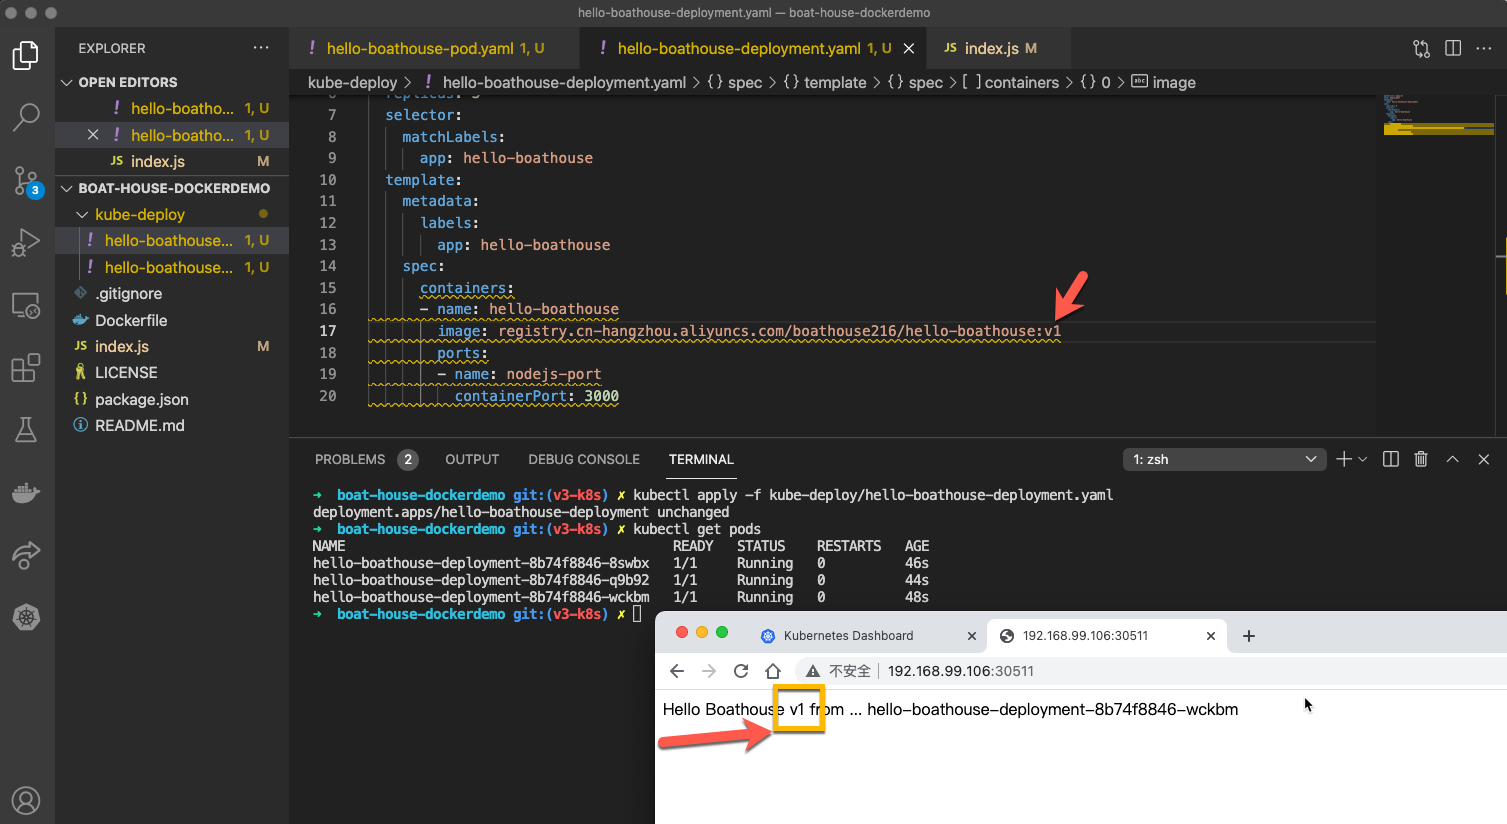This screenshot has height=824, width=1507.
Task: Reload the page in browser window
Action: pyautogui.click(x=741, y=671)
